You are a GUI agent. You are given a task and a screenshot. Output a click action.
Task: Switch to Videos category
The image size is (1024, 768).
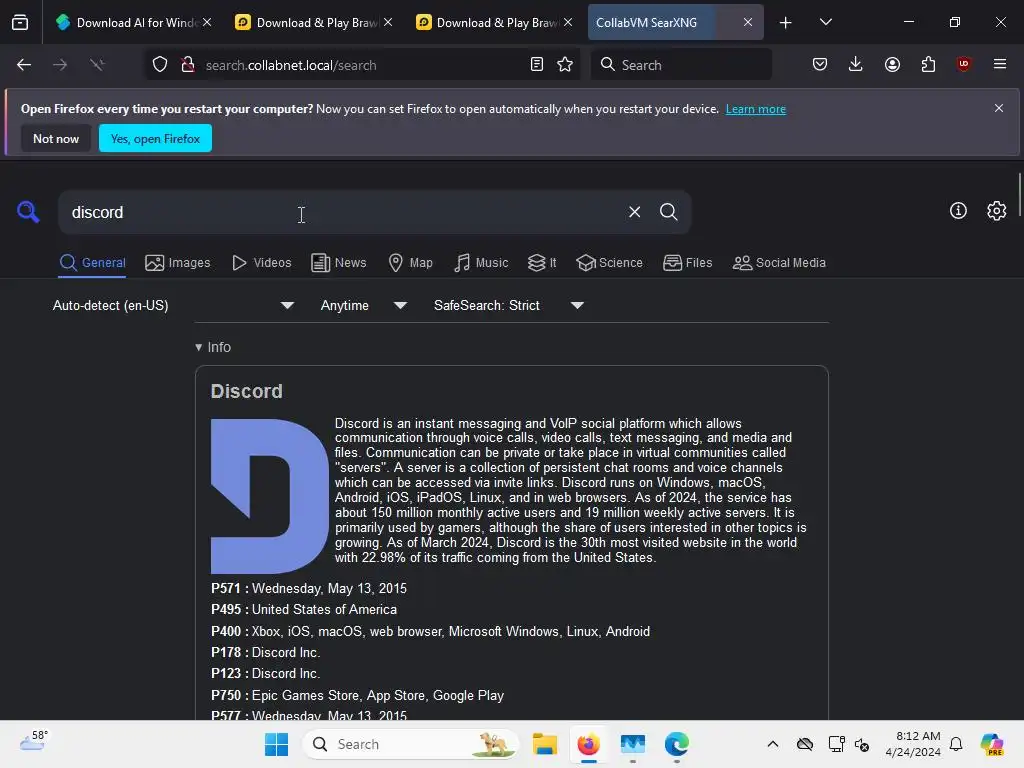tap(262, 263)
